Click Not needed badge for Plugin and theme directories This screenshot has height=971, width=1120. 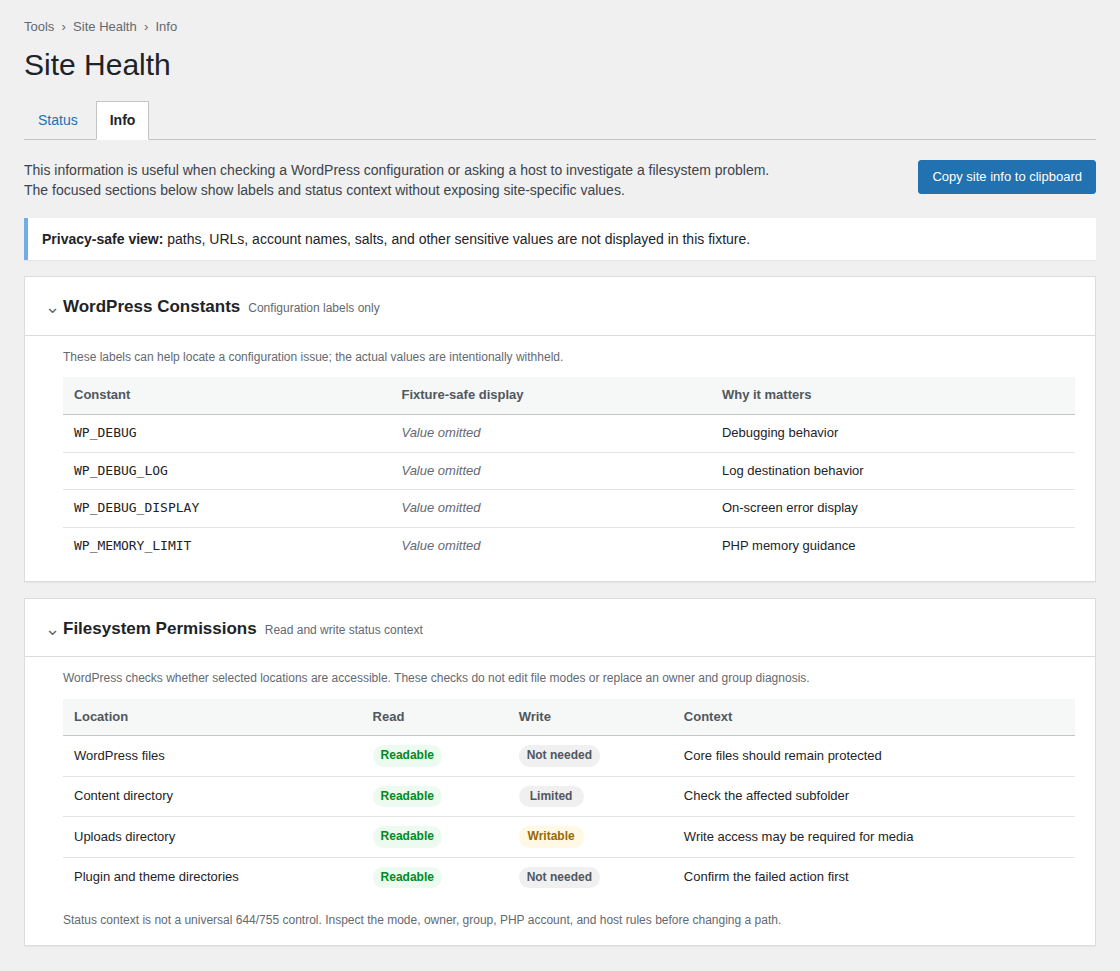pos(559,877)
